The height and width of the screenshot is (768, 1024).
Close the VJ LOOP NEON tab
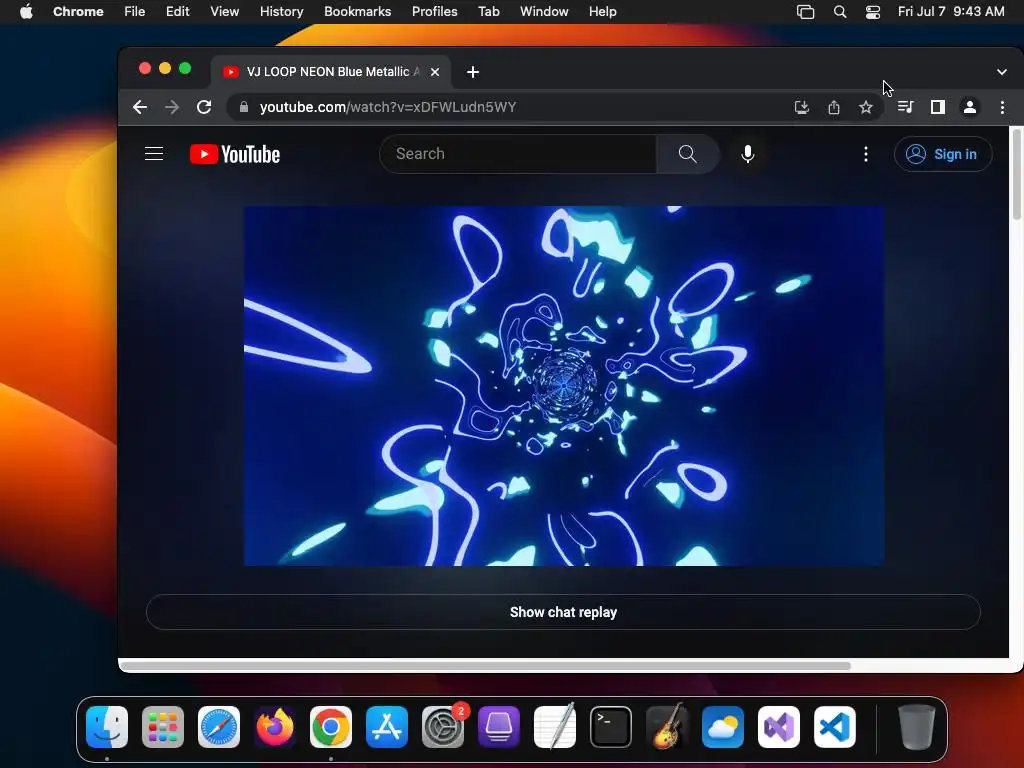(x=435, y=72)
